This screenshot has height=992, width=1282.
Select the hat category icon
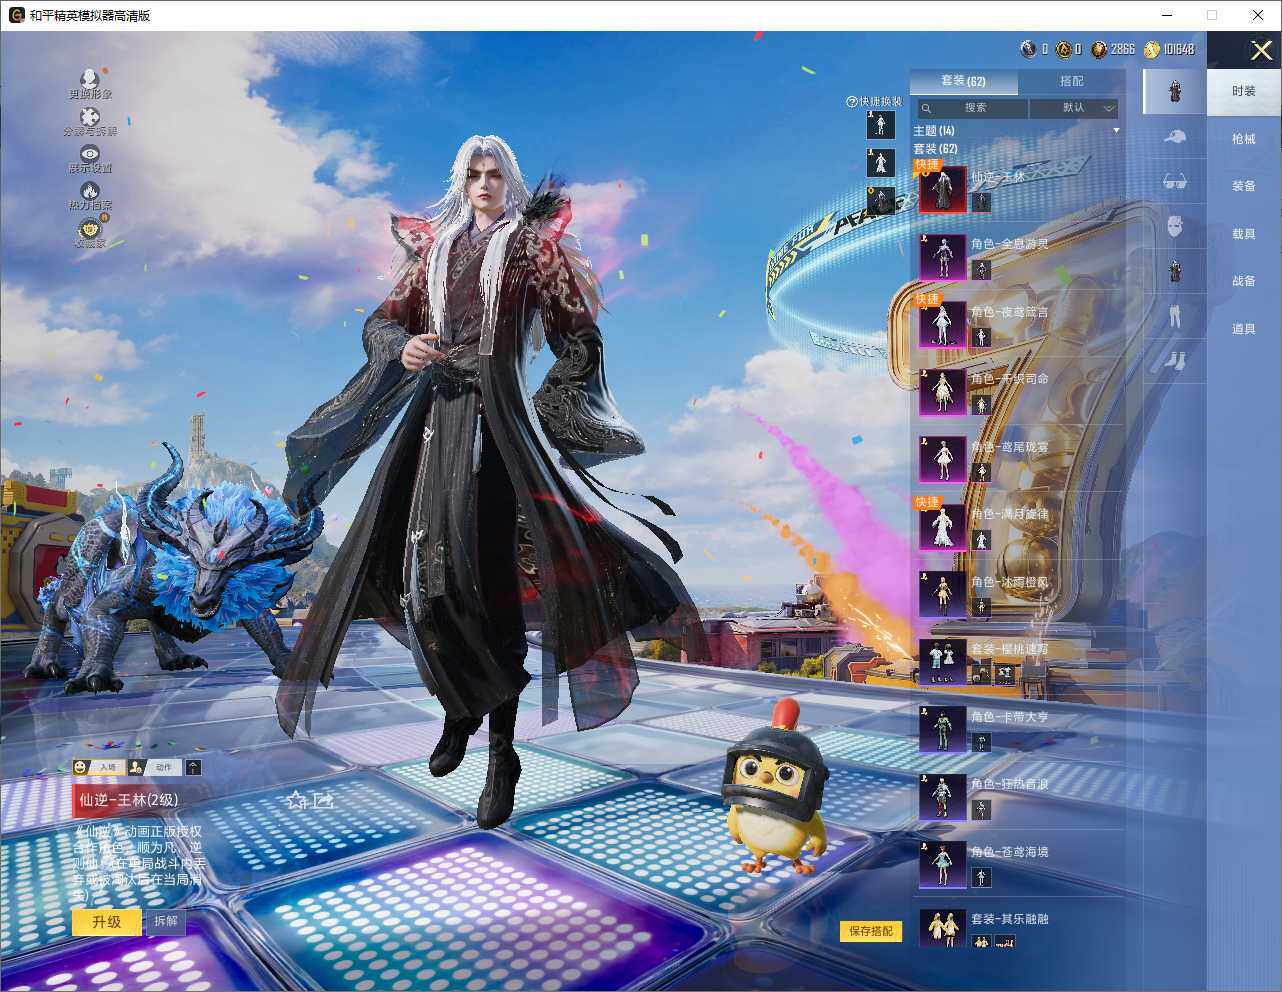1175,137
